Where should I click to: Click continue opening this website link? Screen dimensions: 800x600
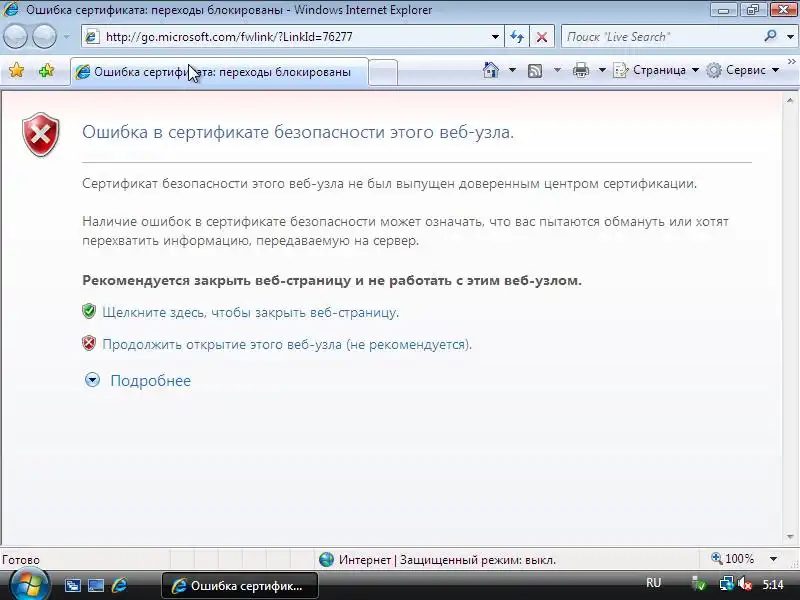[x=287, y=344]
